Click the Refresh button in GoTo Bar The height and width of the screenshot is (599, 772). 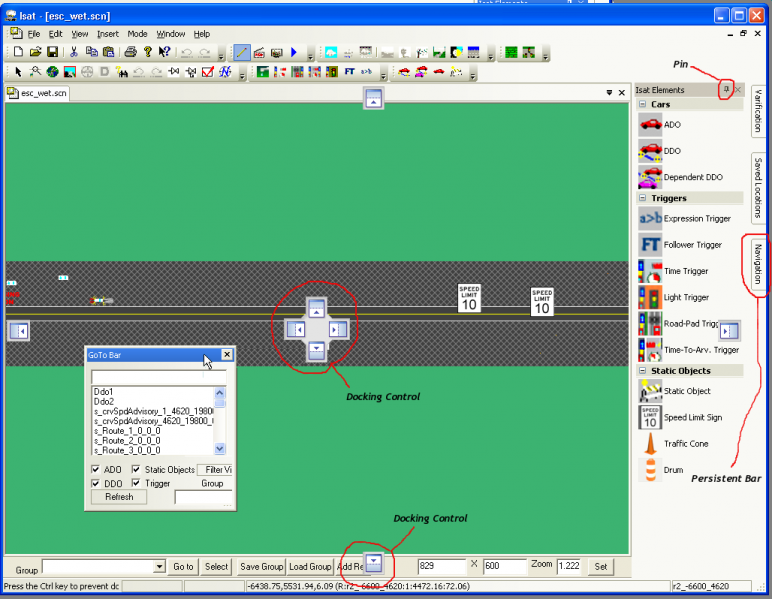click(x=119, y=497)
